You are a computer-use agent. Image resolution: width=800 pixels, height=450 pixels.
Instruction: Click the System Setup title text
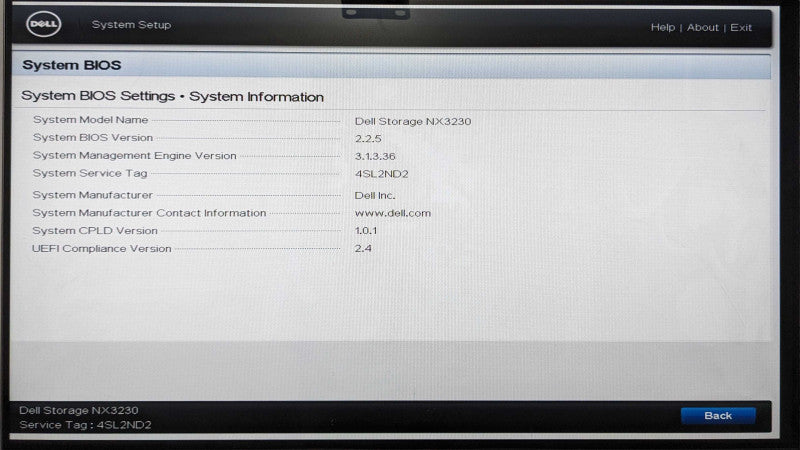click(x=132, y=24)
